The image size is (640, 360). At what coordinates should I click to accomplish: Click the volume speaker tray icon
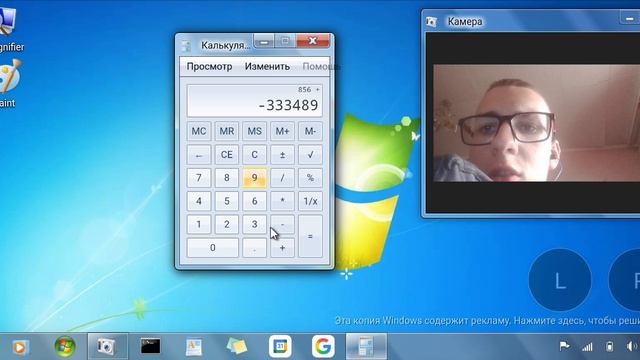[x=631, y=347]
